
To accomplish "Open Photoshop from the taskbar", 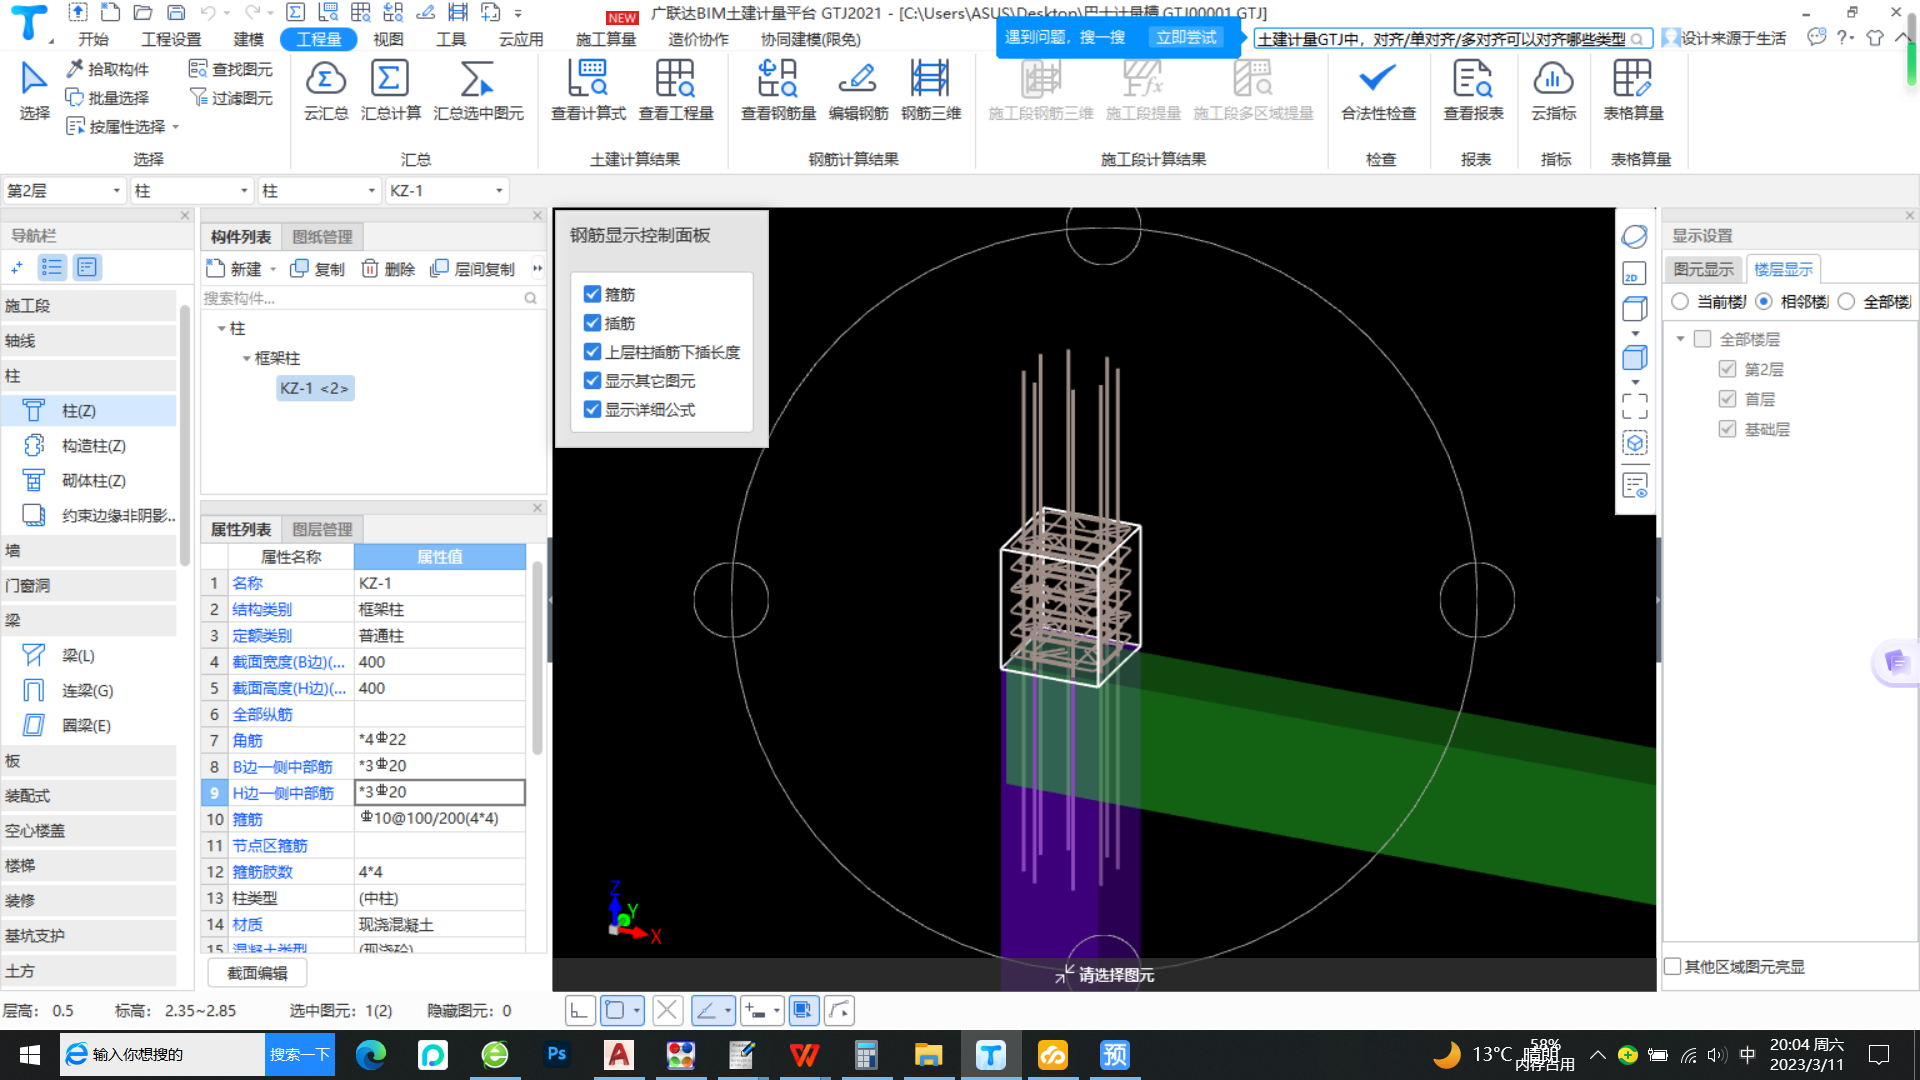I will pos(557,1055).
